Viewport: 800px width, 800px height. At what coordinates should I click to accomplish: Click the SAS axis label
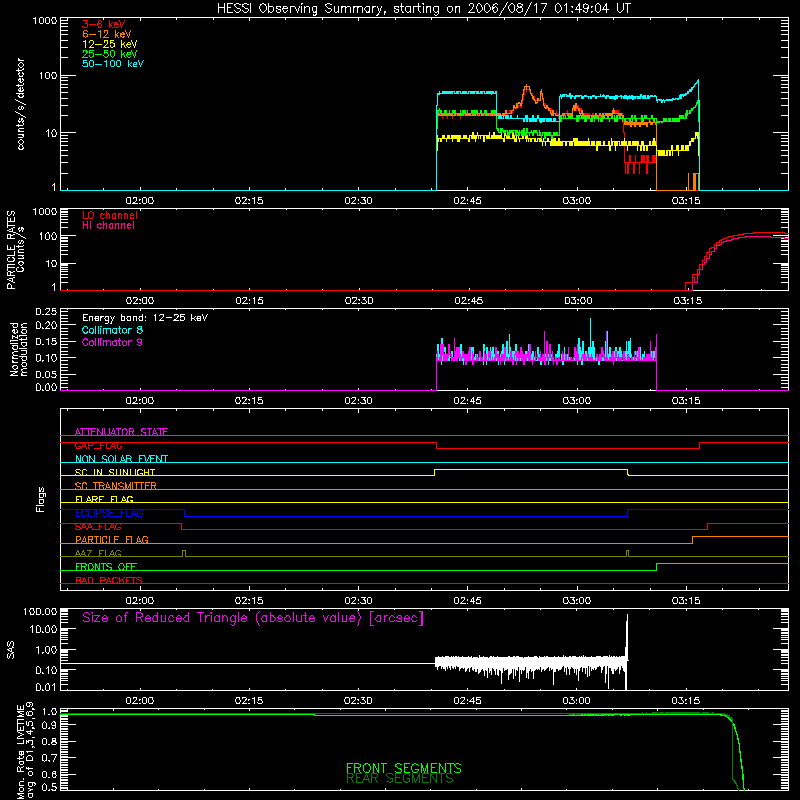coord(10,650)
